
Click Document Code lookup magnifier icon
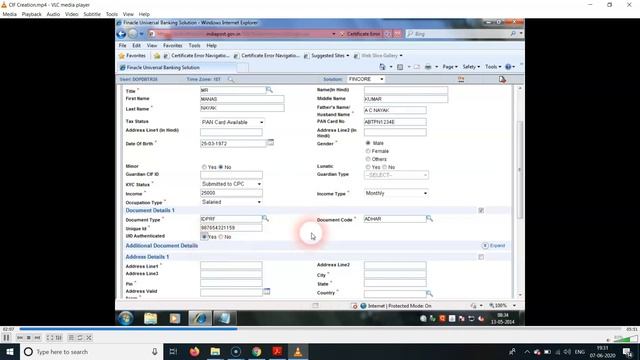tap(429, 219)
